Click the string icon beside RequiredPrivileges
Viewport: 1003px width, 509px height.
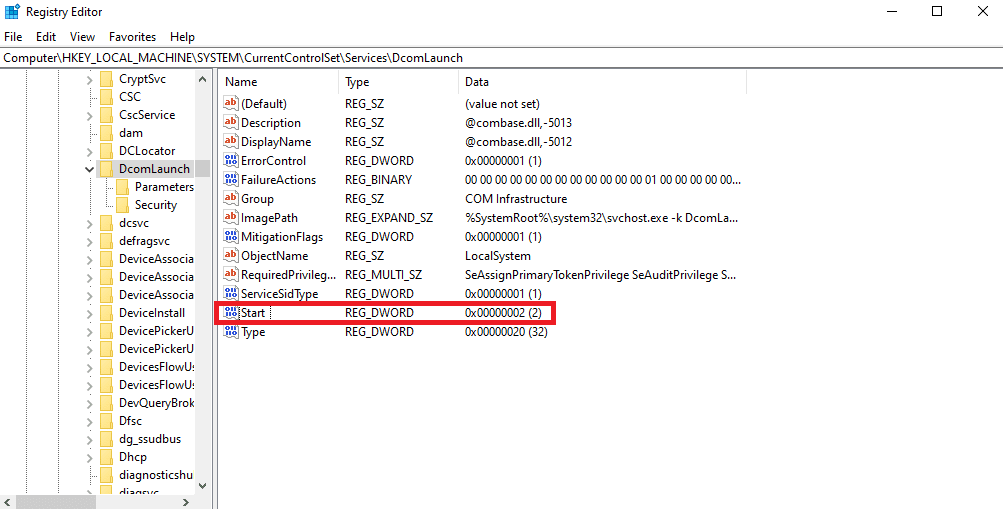click(230, 274)
